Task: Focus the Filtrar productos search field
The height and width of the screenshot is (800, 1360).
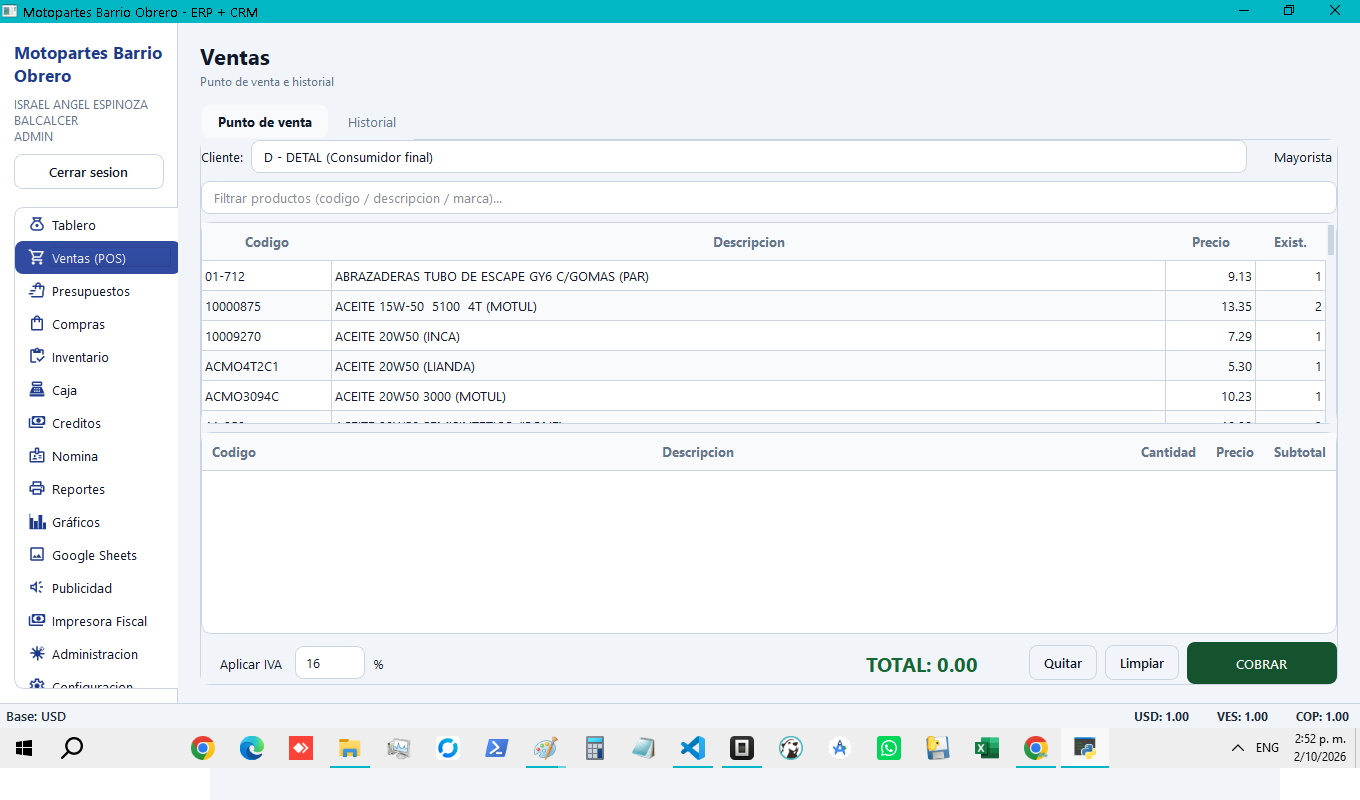Action: (769, 198)
